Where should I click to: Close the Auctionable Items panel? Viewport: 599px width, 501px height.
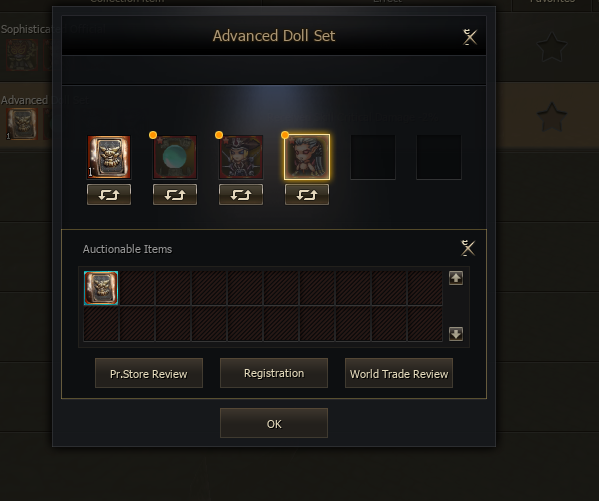tap(468, 248)
